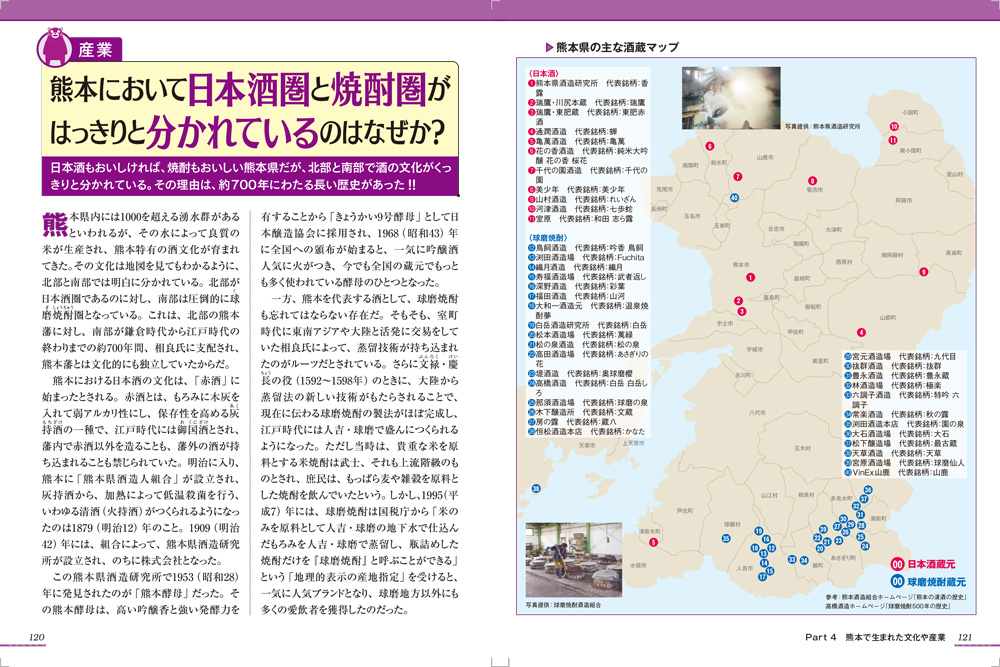Screen dimensions: 1000x667
Task: Click the 〈球磨焼酎〉 list heading
Action: click(x=548, y=238)
